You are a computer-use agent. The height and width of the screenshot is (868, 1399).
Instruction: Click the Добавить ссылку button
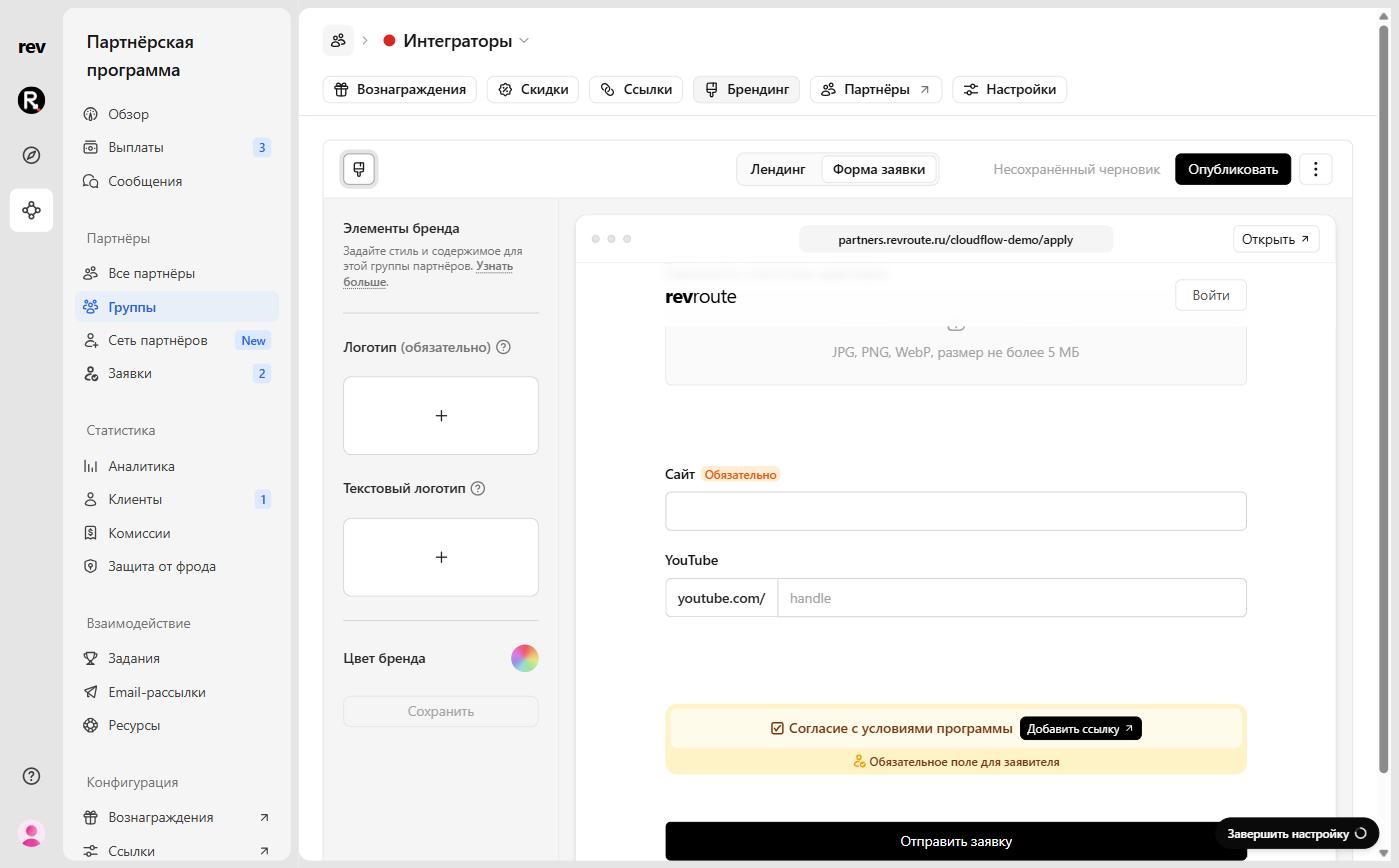coord(1080,728)
